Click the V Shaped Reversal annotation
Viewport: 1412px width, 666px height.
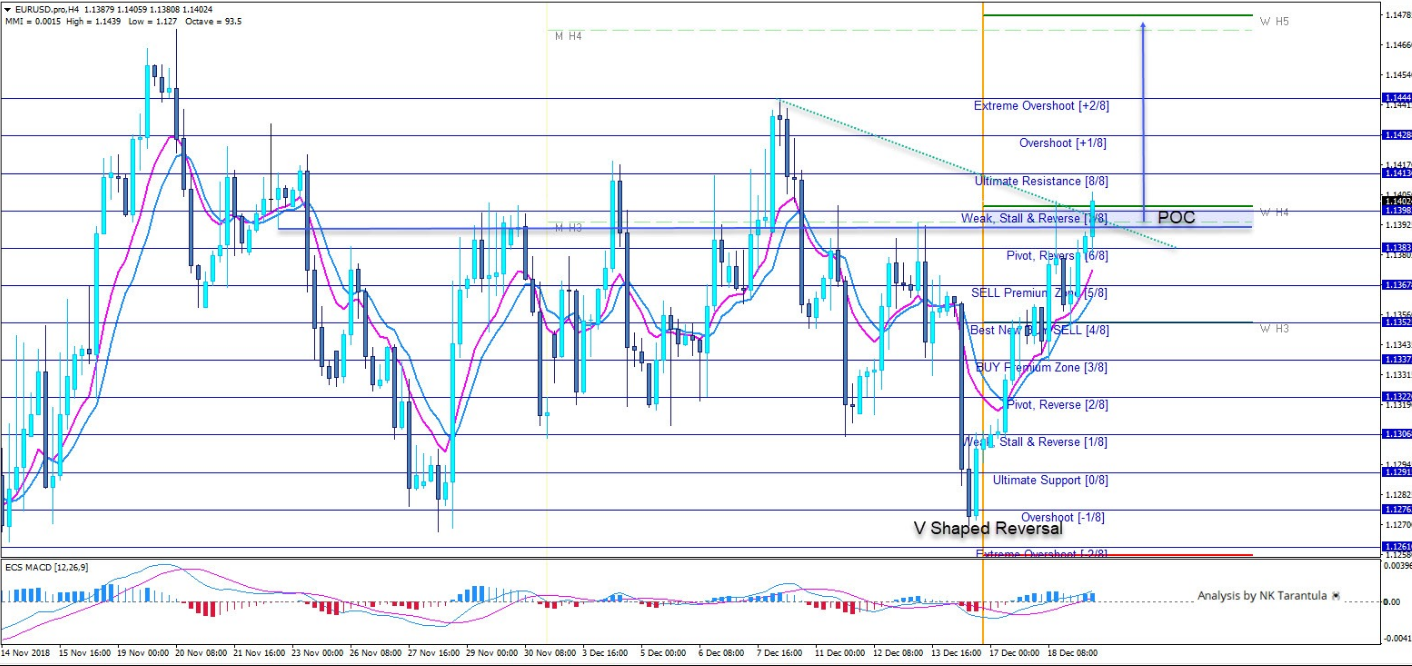[988, 528]
